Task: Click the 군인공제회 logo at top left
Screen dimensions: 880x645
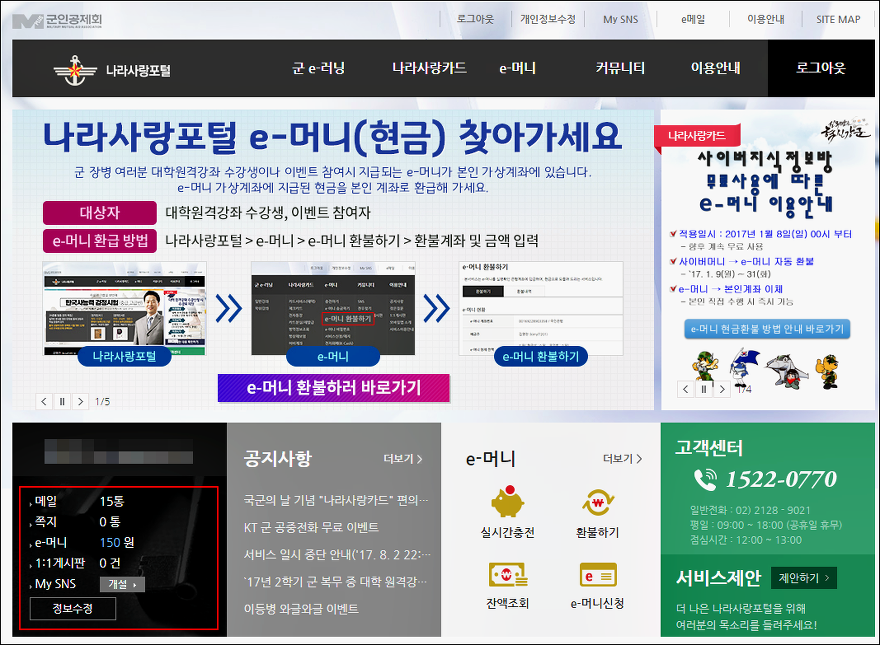Action: click(x=57, y=21)
